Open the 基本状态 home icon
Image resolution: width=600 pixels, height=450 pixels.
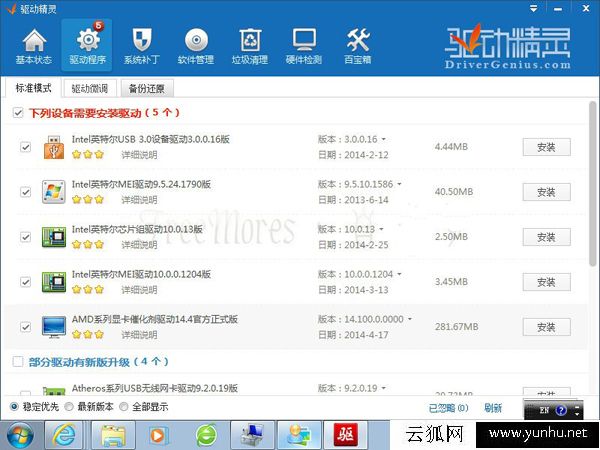(34, 46)
